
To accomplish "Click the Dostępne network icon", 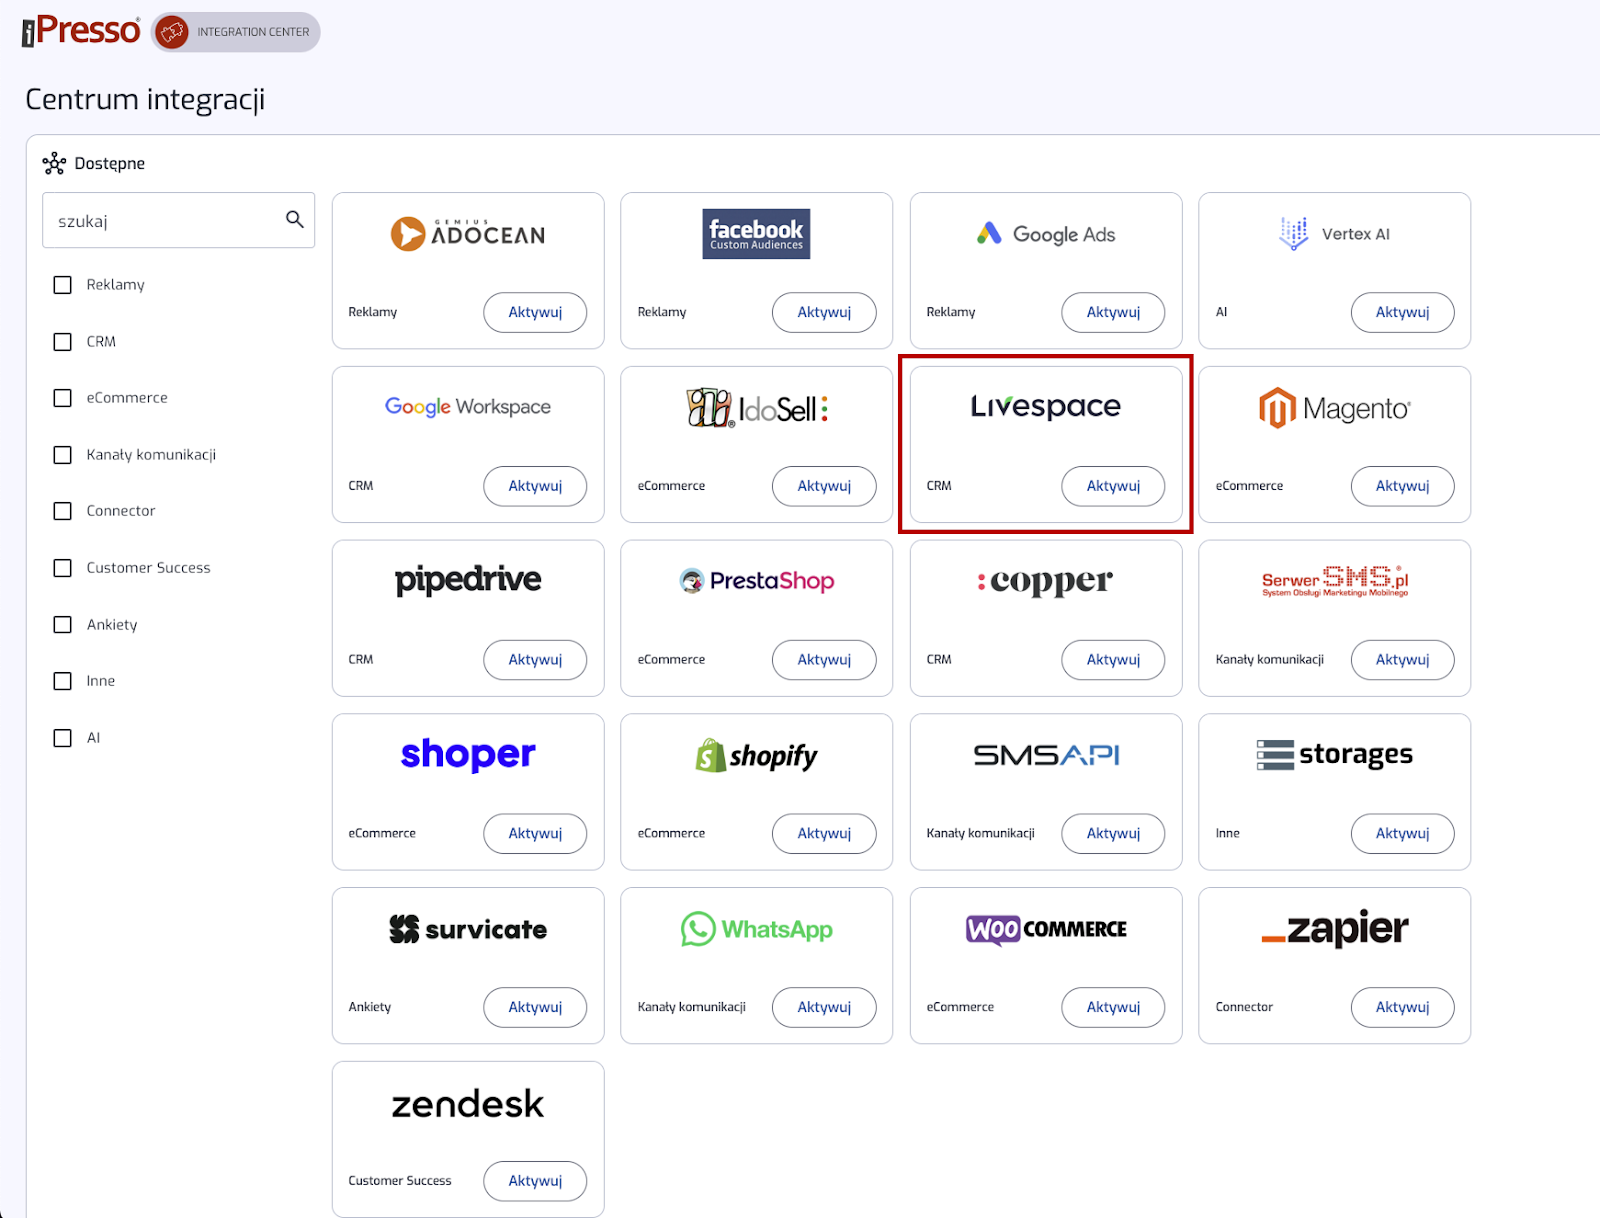I will click(54, 163).
